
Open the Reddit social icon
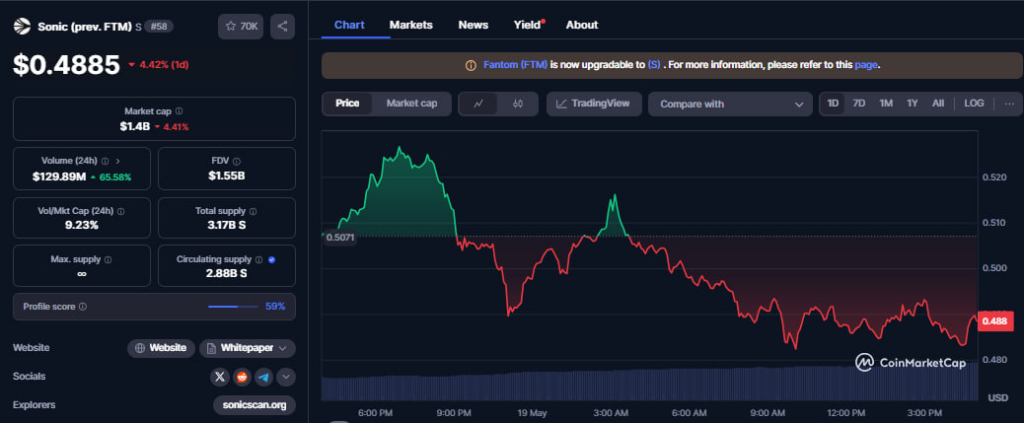point(241,377)
